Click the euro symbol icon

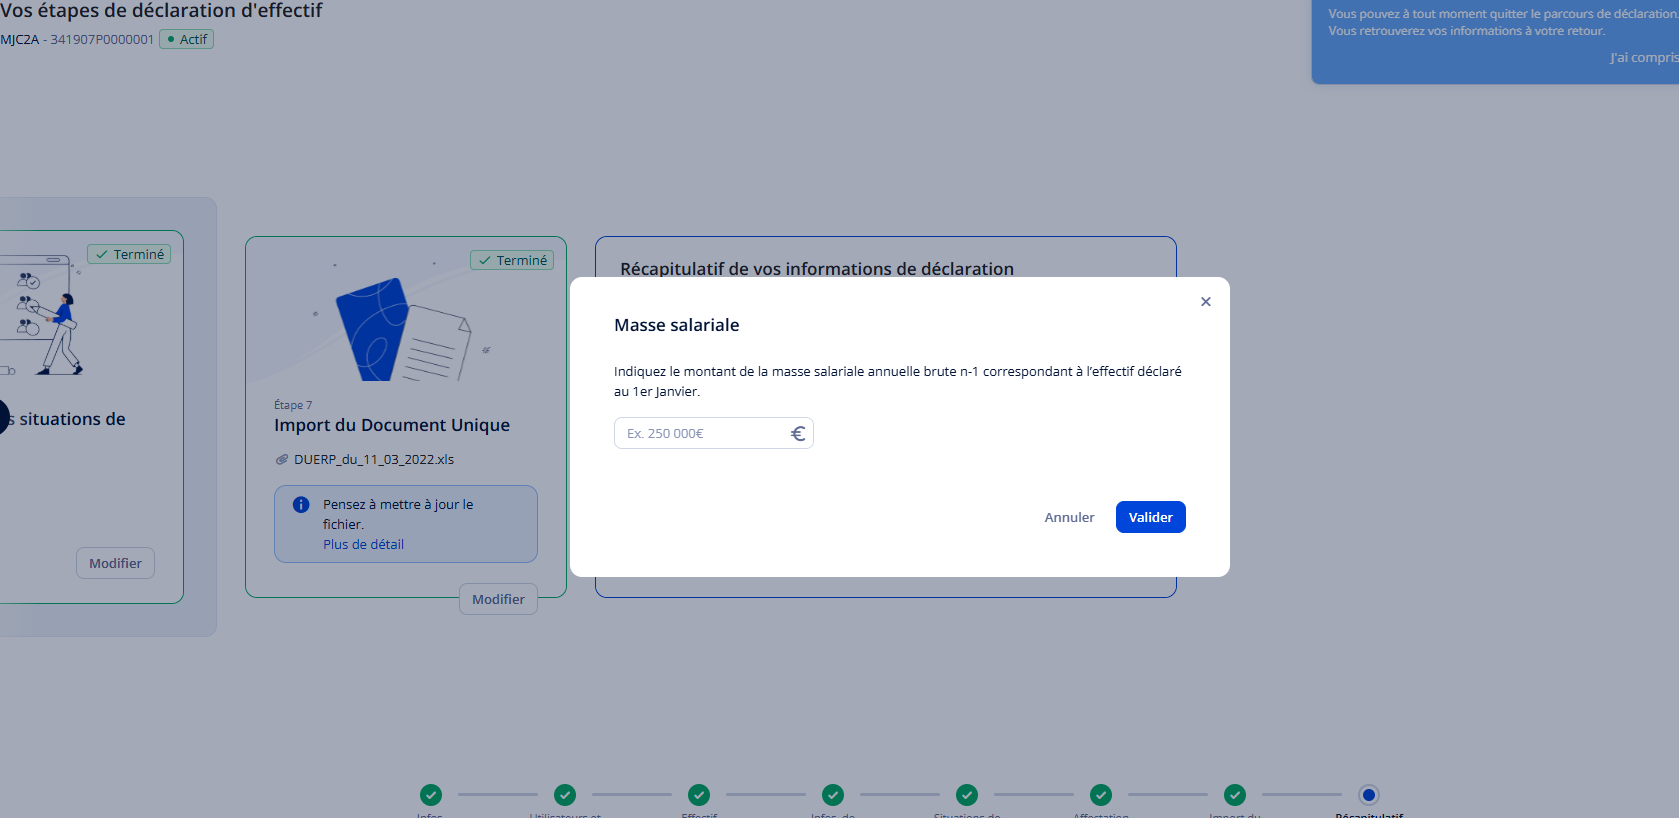coord(798,433)
